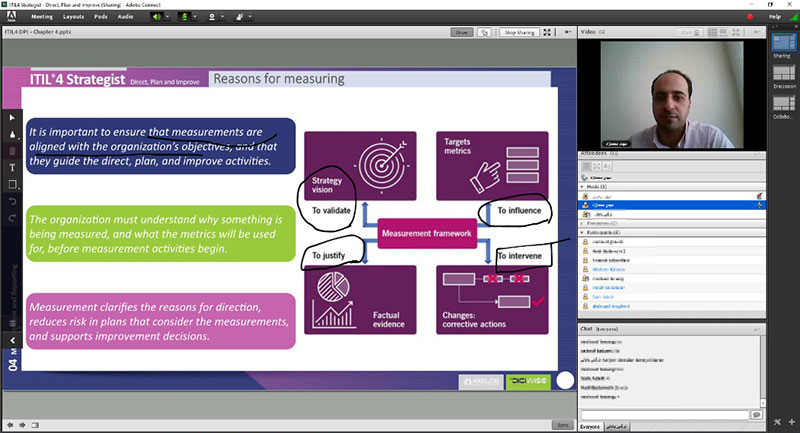800x433 pixels.
Task: Maximize the Video pod
Action: pyautogui.click(x=736, y=32)
